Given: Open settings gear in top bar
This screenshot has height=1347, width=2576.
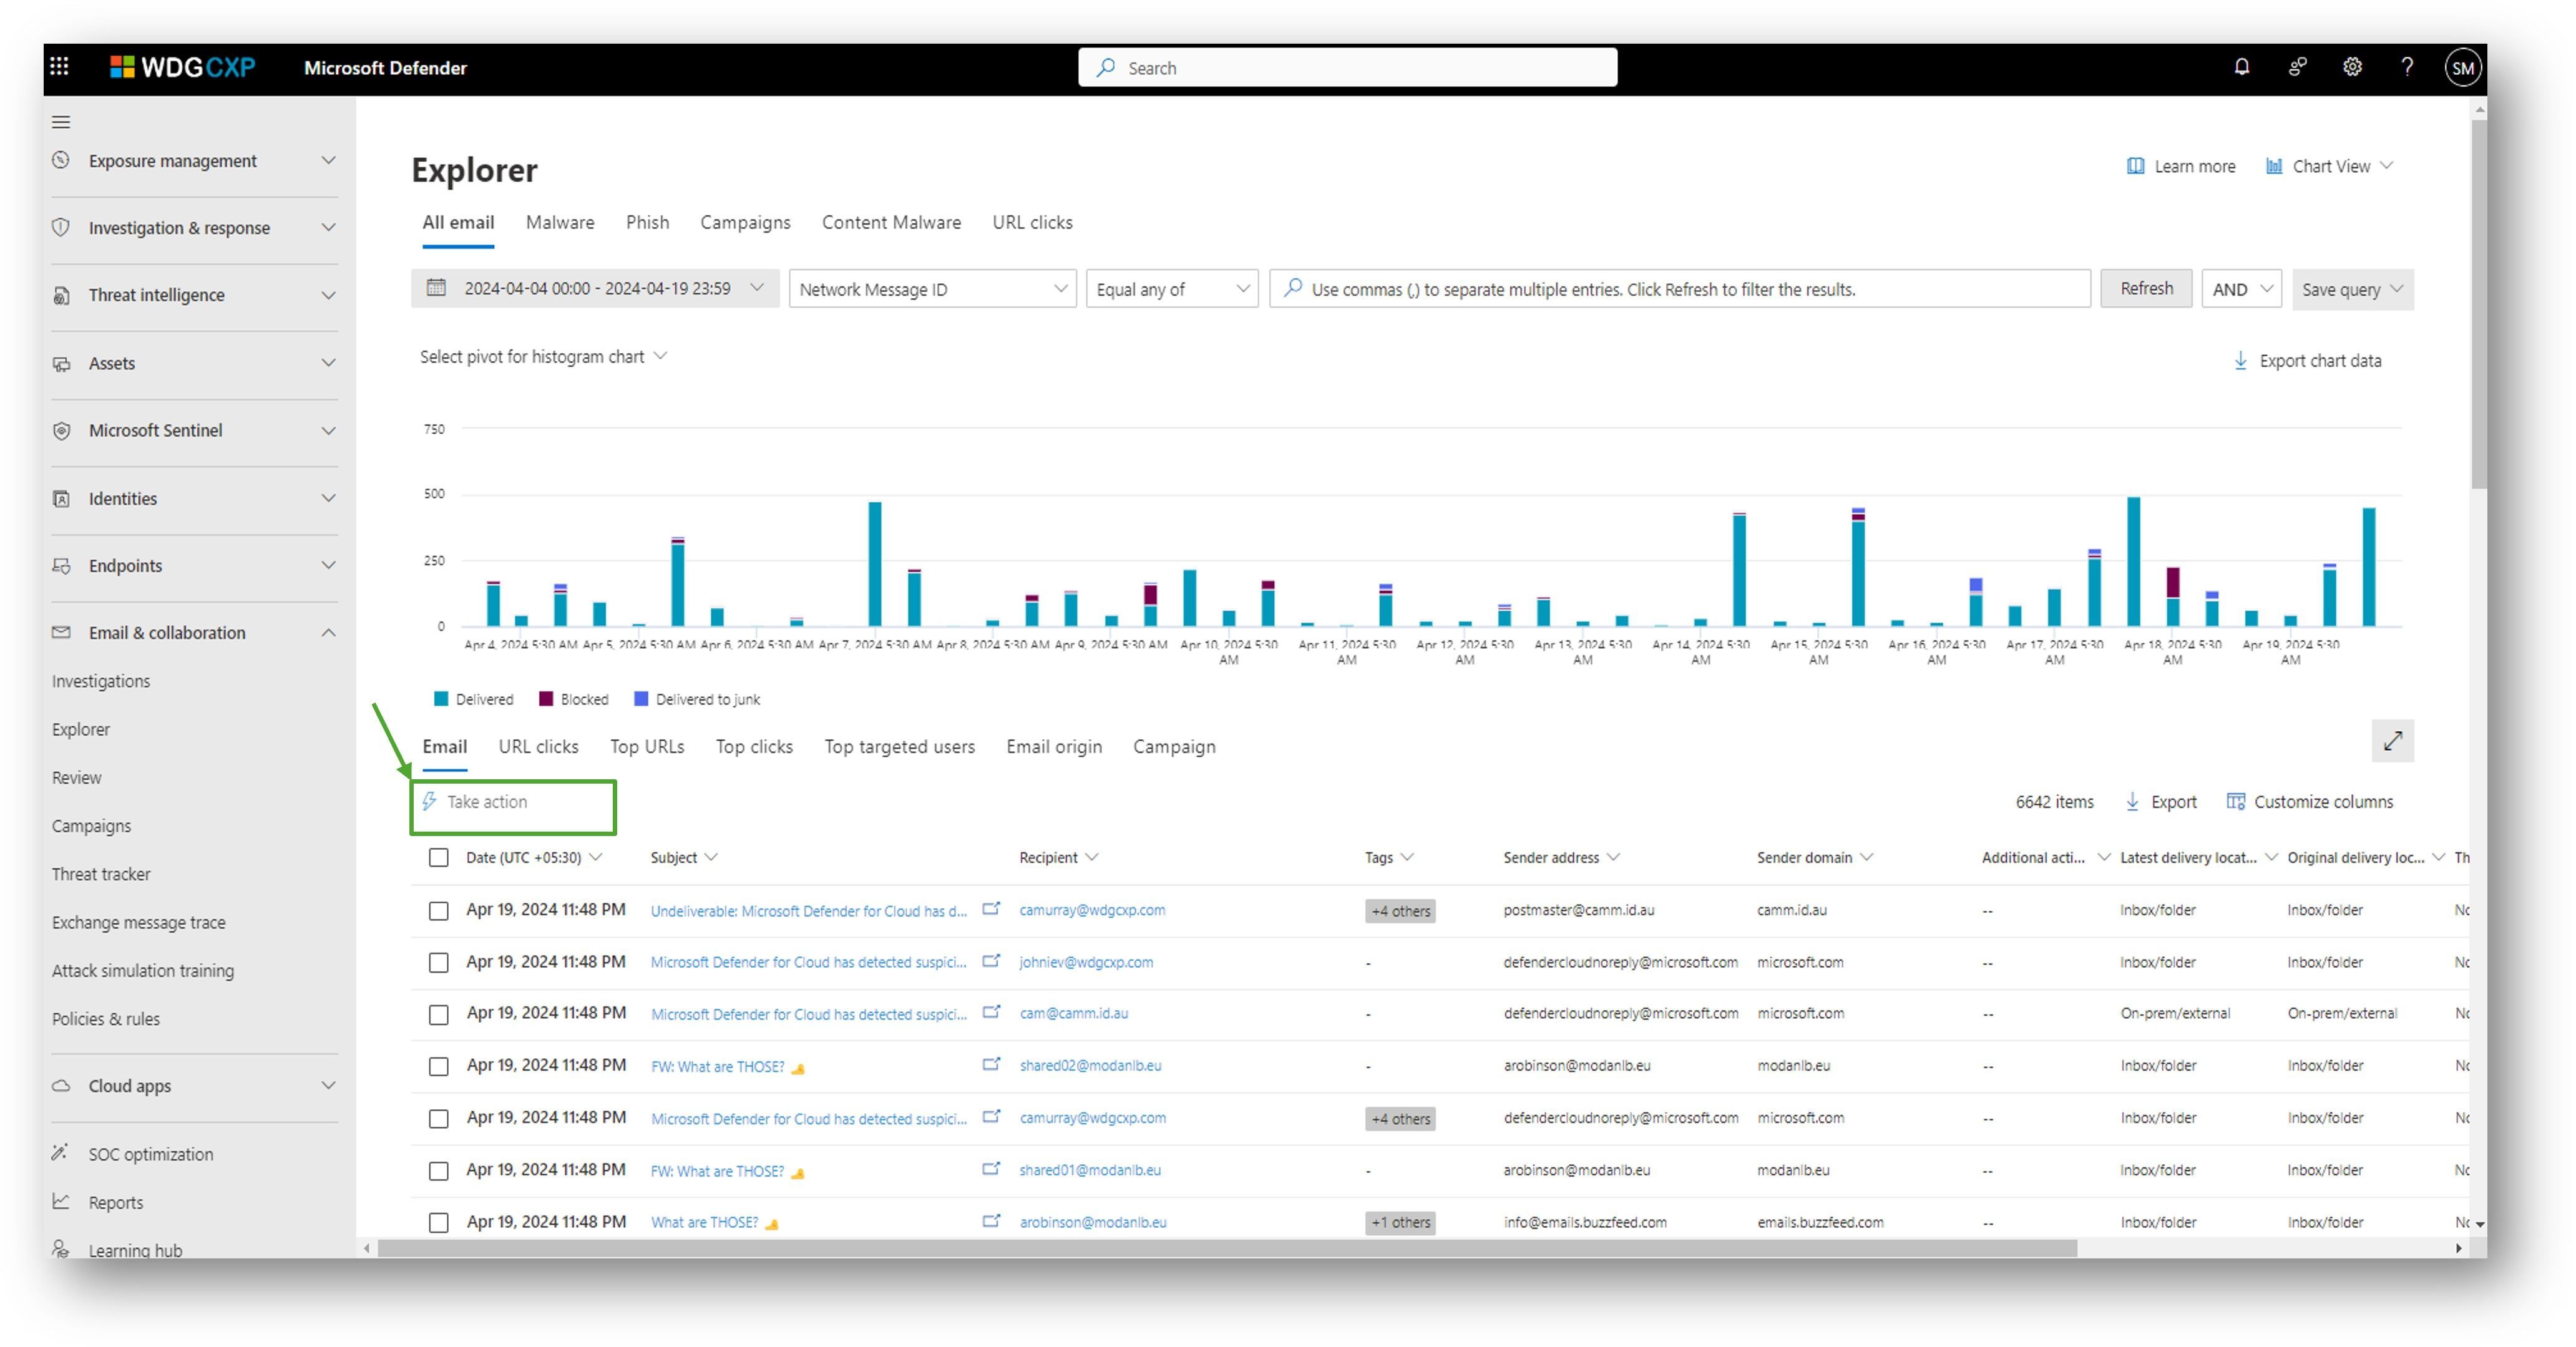Looking at the screenshot, I should point(2352,67).
